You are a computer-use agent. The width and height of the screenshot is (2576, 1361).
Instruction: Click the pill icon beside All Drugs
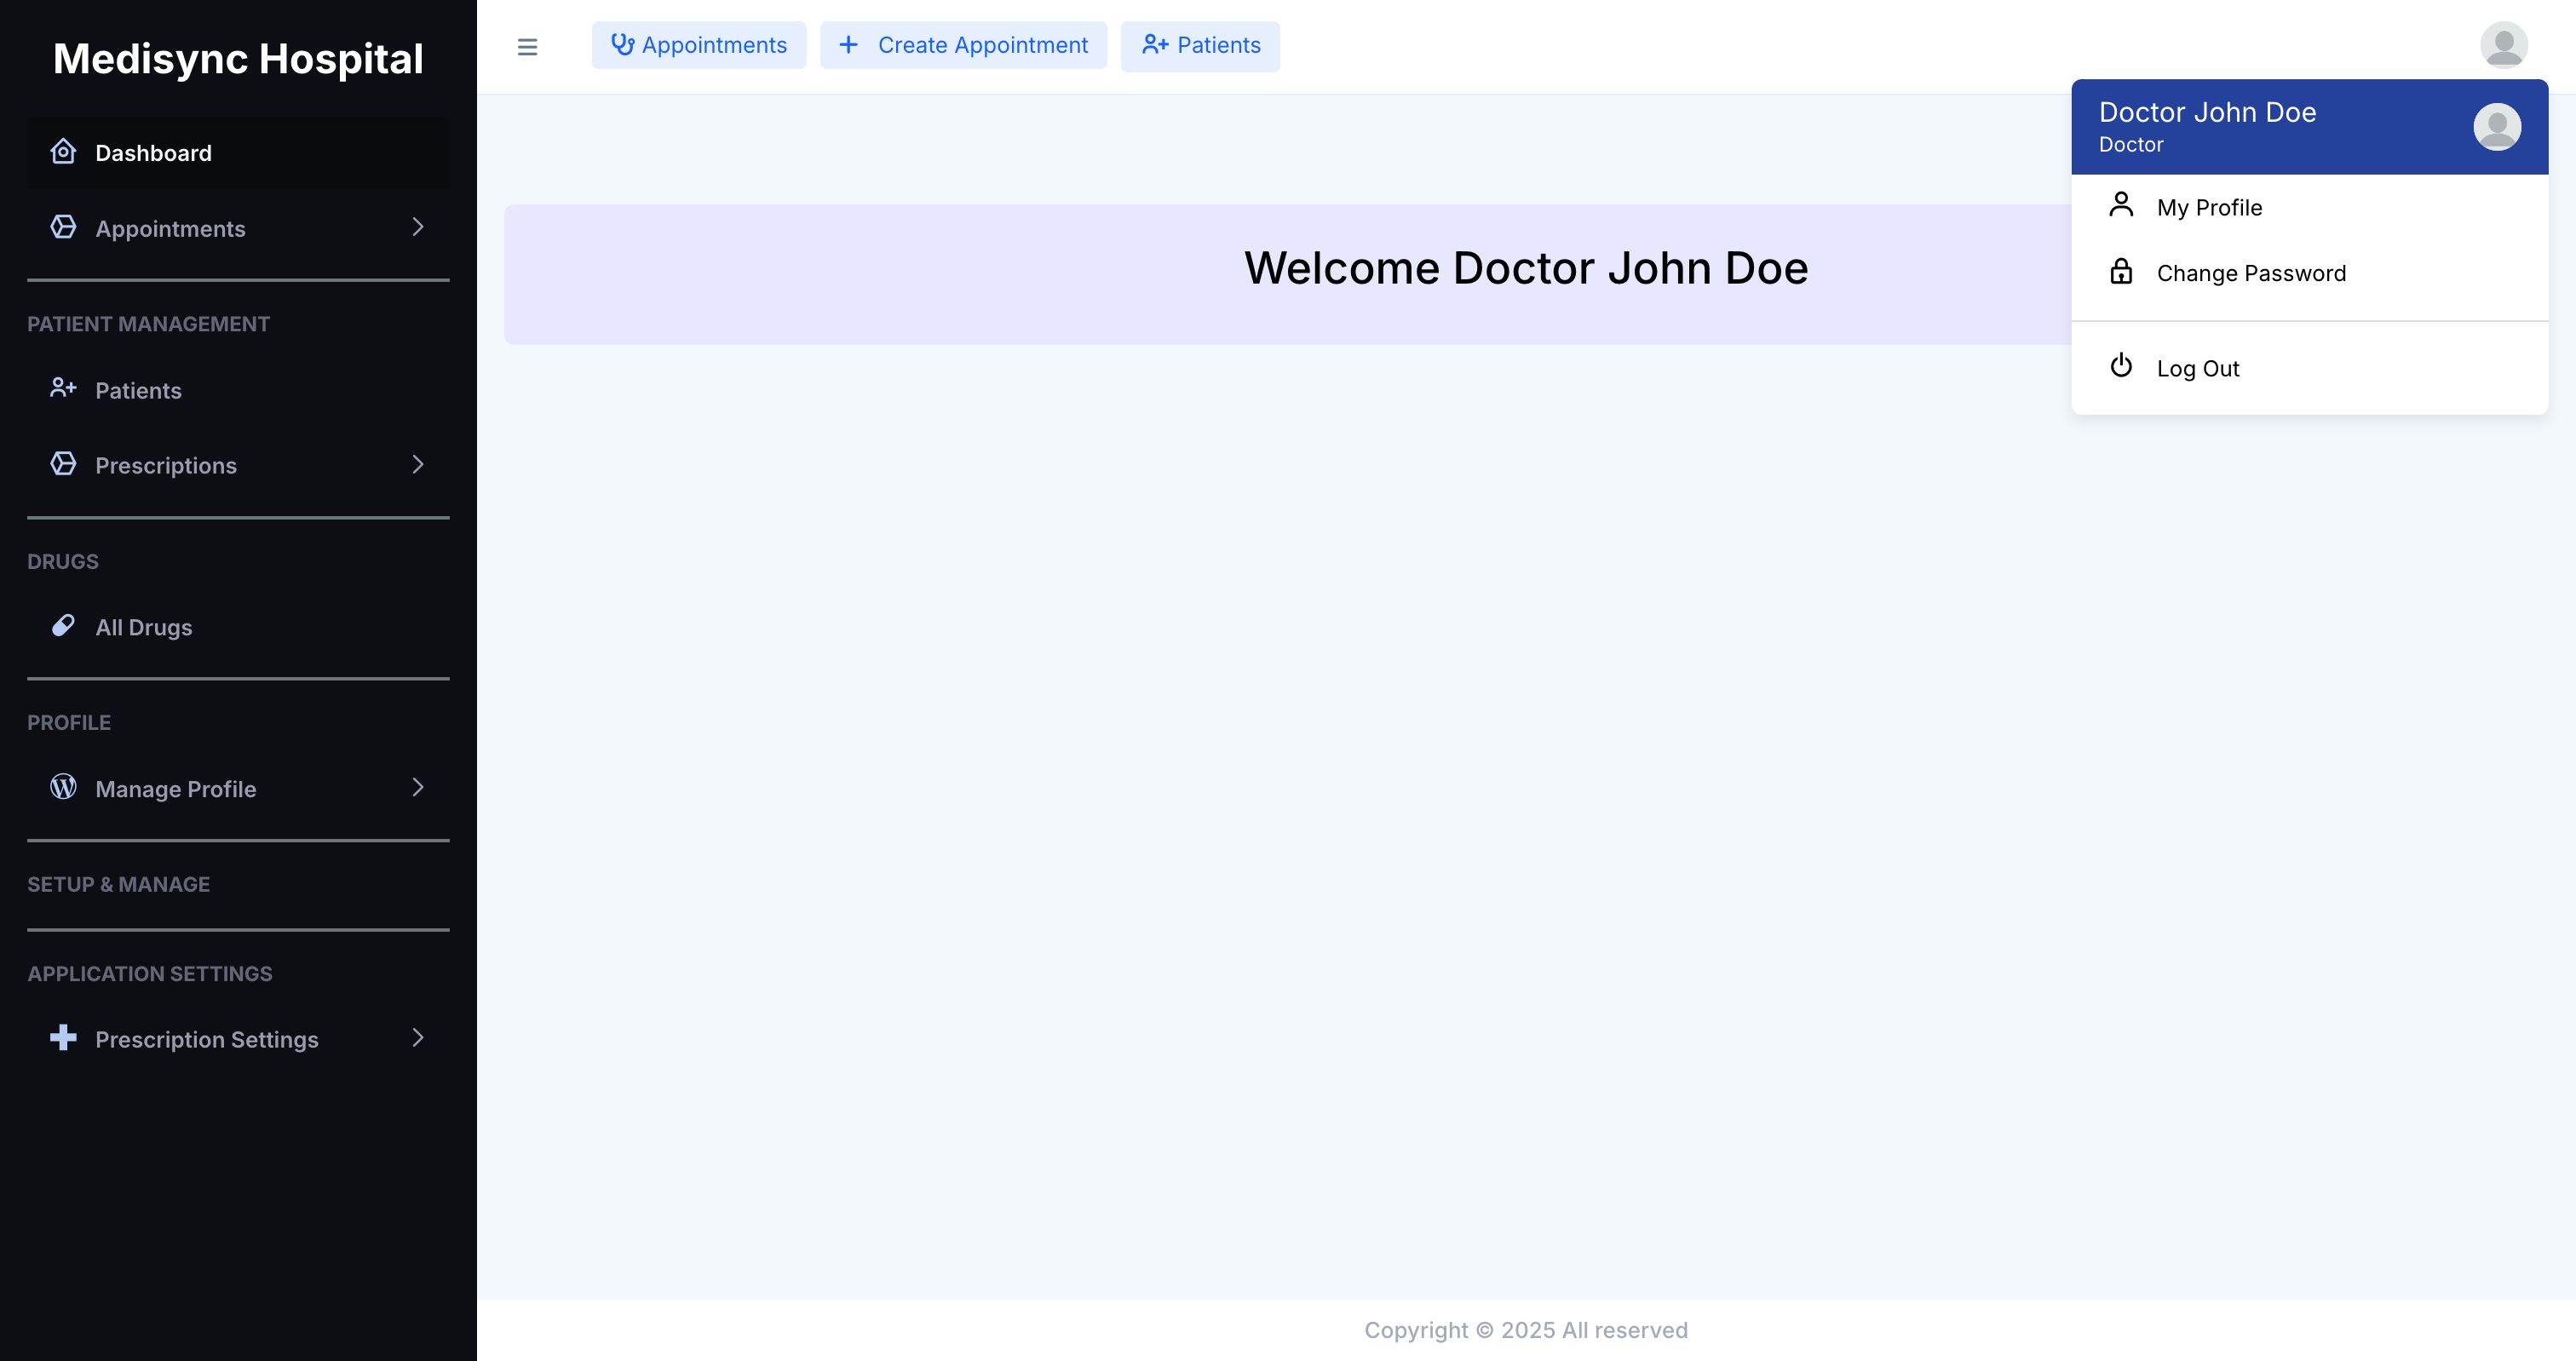point(63,626)
